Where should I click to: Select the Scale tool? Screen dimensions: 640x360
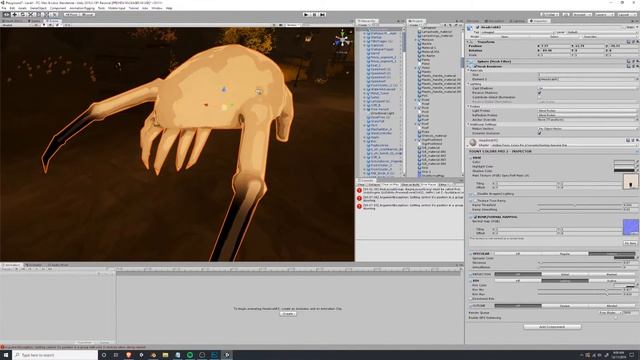click(31, 14)
